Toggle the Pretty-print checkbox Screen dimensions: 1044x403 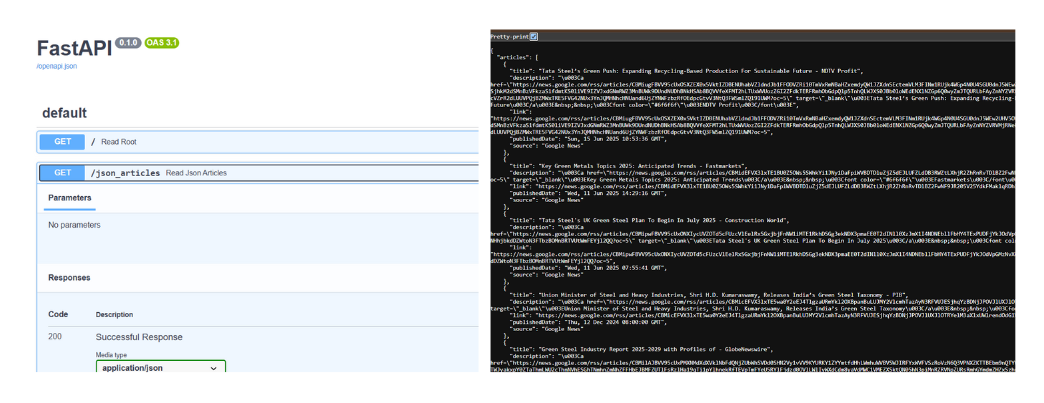[535, 36]
